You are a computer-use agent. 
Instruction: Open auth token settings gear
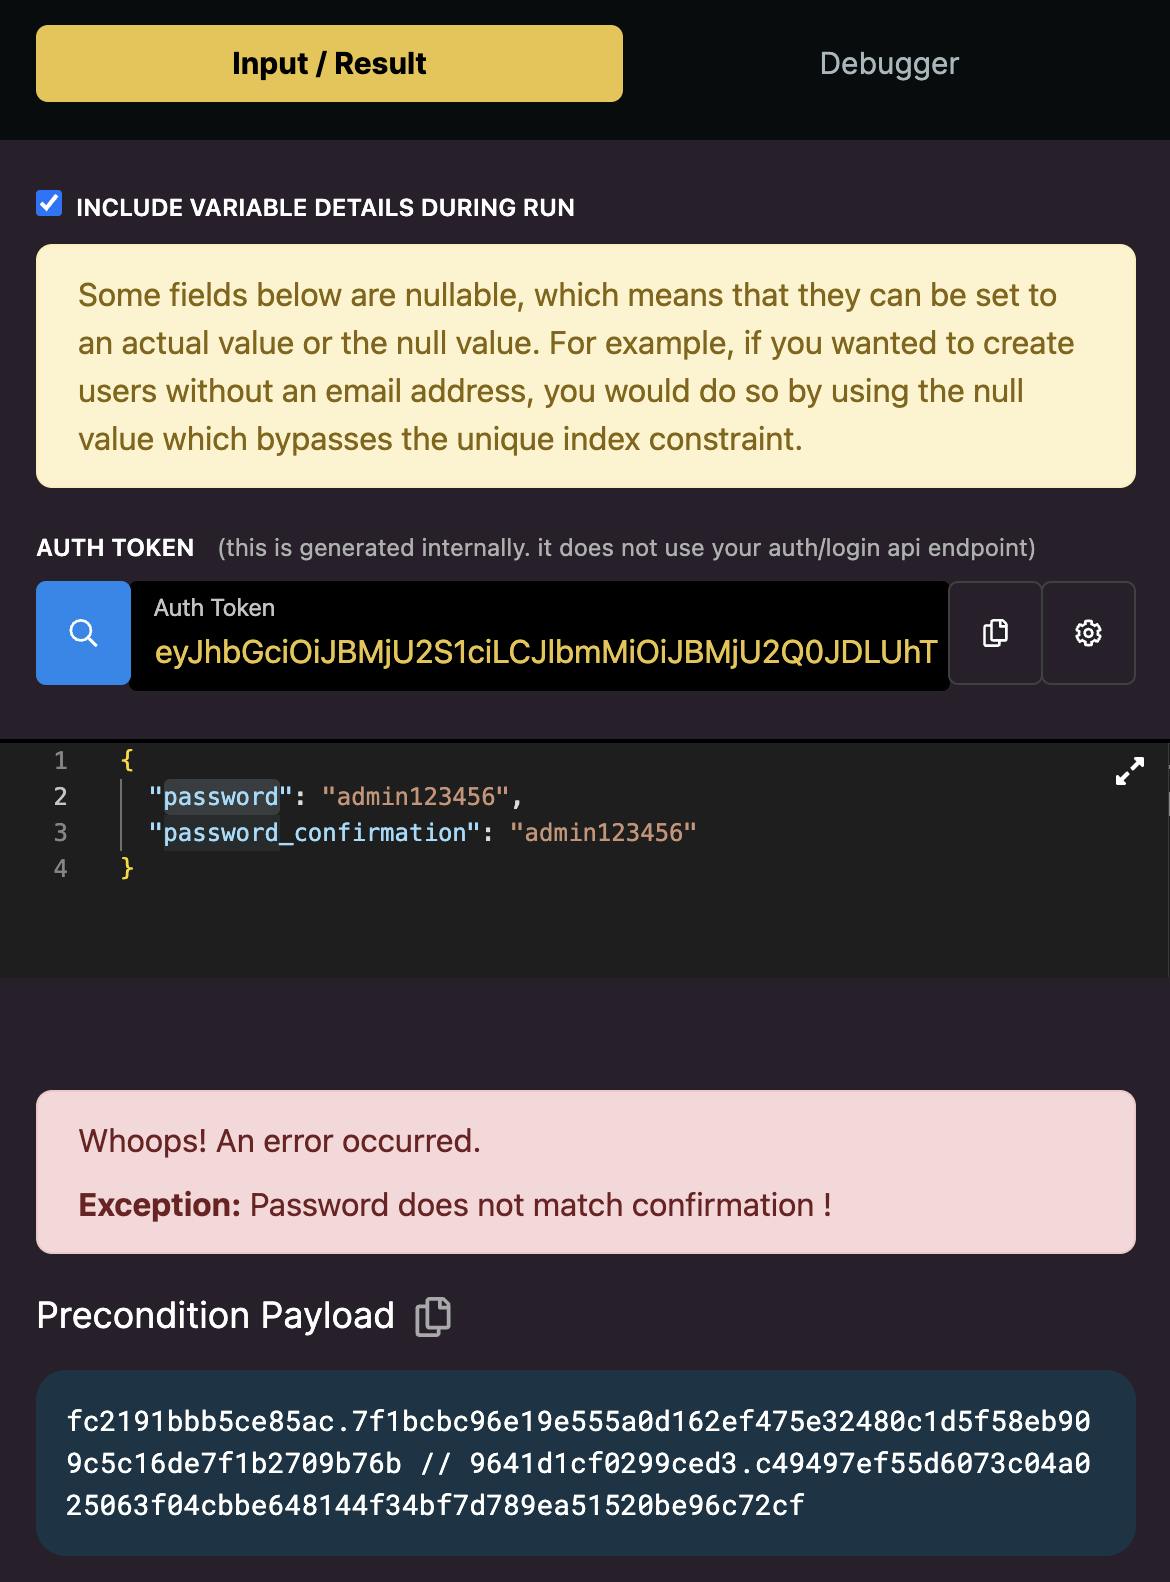coord(1088,633)
